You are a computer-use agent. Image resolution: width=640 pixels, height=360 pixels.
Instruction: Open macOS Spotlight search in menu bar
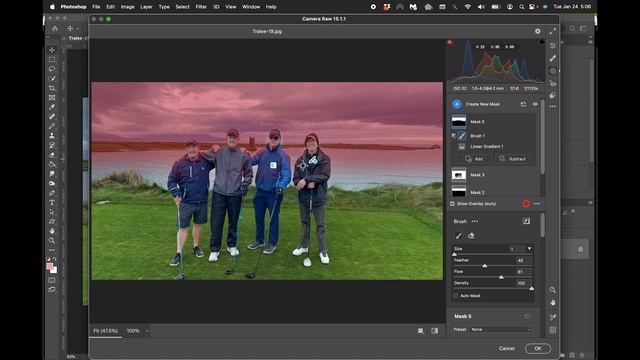(522, 7)
